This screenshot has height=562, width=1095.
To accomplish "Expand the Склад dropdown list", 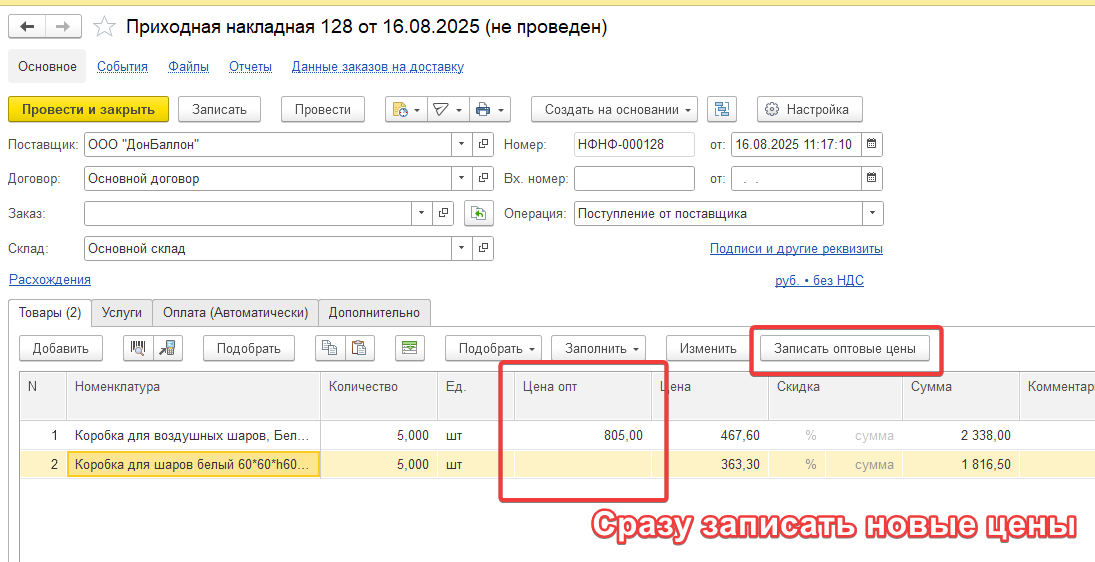I will coord(462,249).
